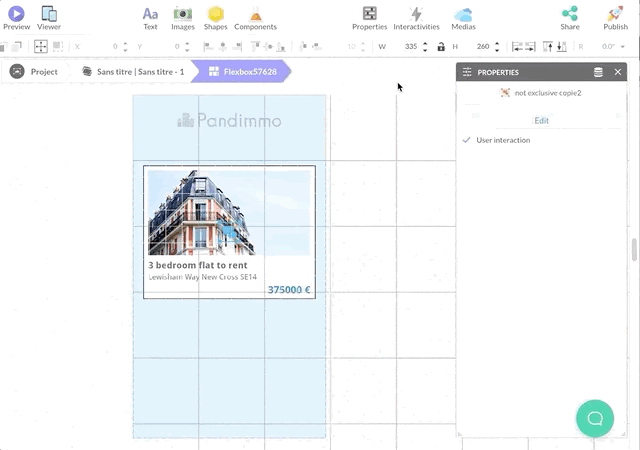The height and width of the screenshot is (450, 640).
Task: Open the Medias cloud library
Action: [x=463, y=13]
